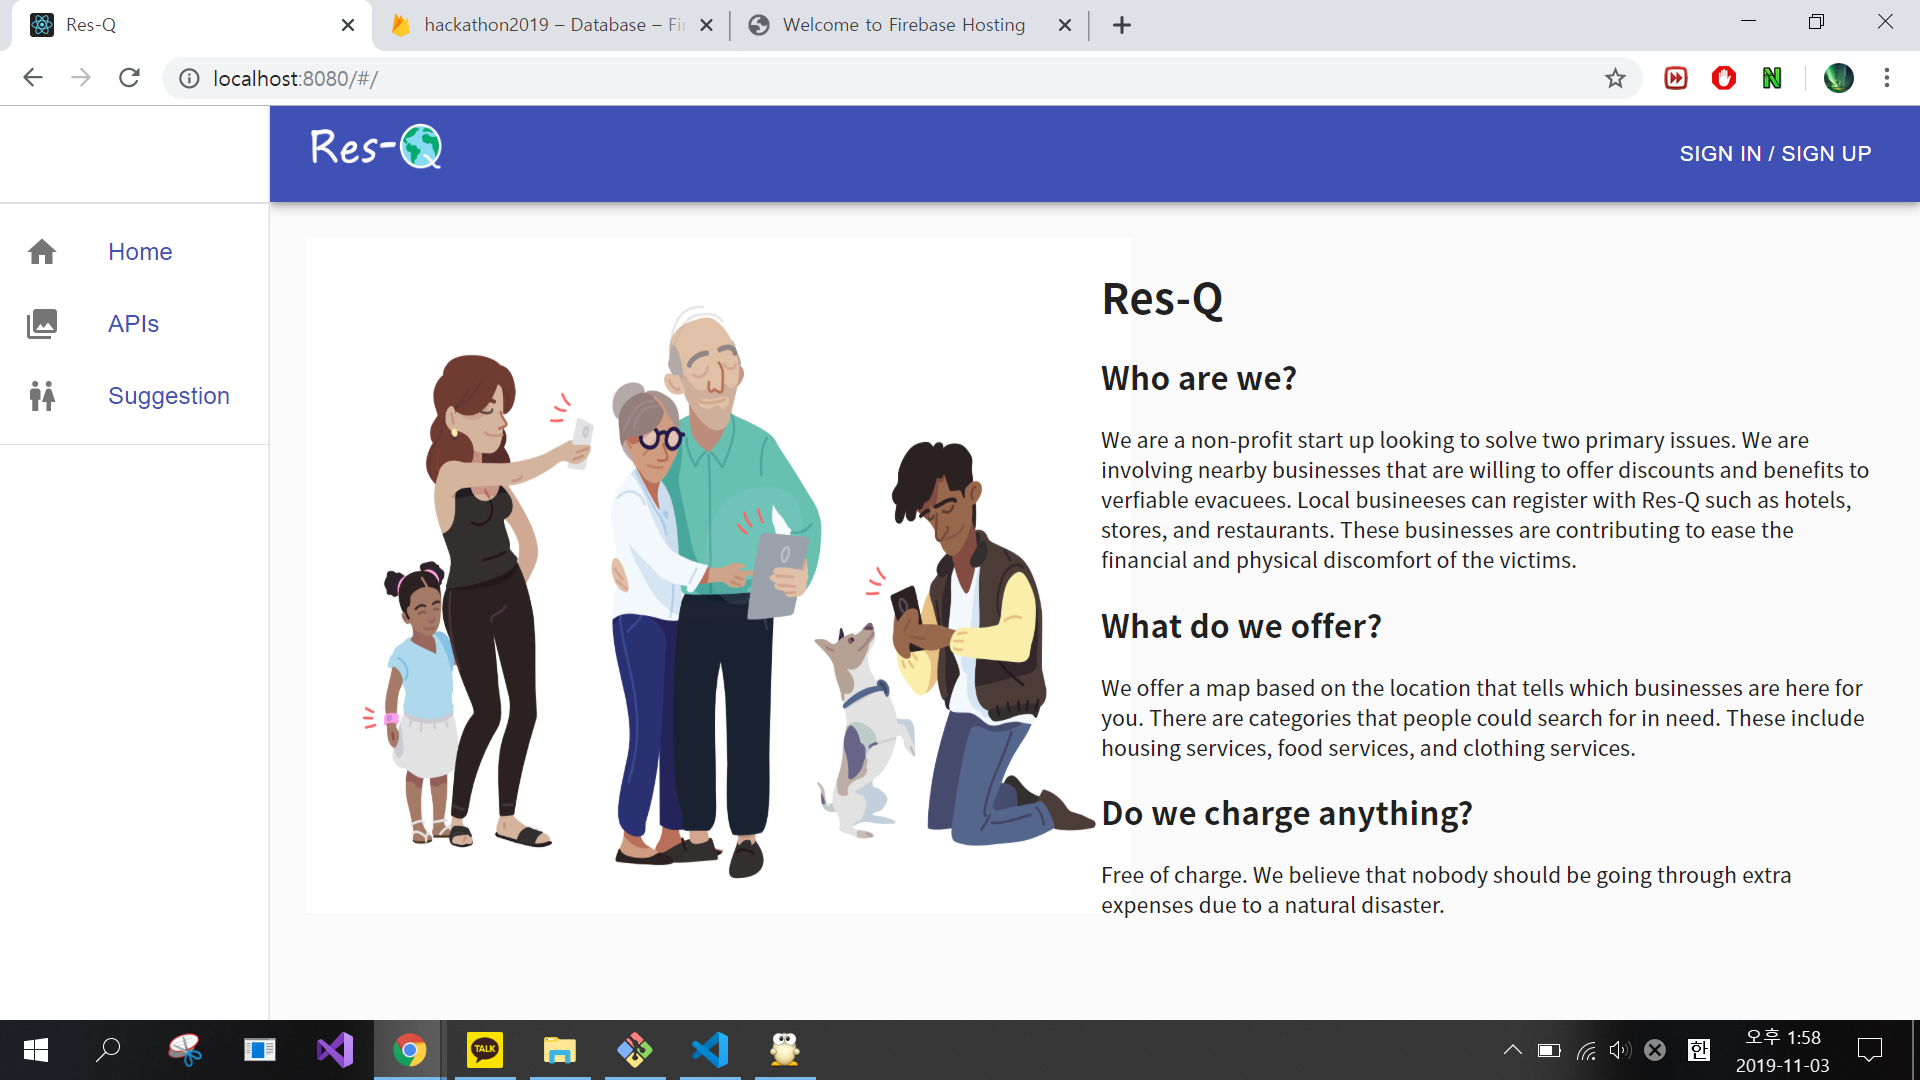1920x1080 pixels.
Task: Click the Suggestion people icon in sidebar
Action: tap(42, 396)
